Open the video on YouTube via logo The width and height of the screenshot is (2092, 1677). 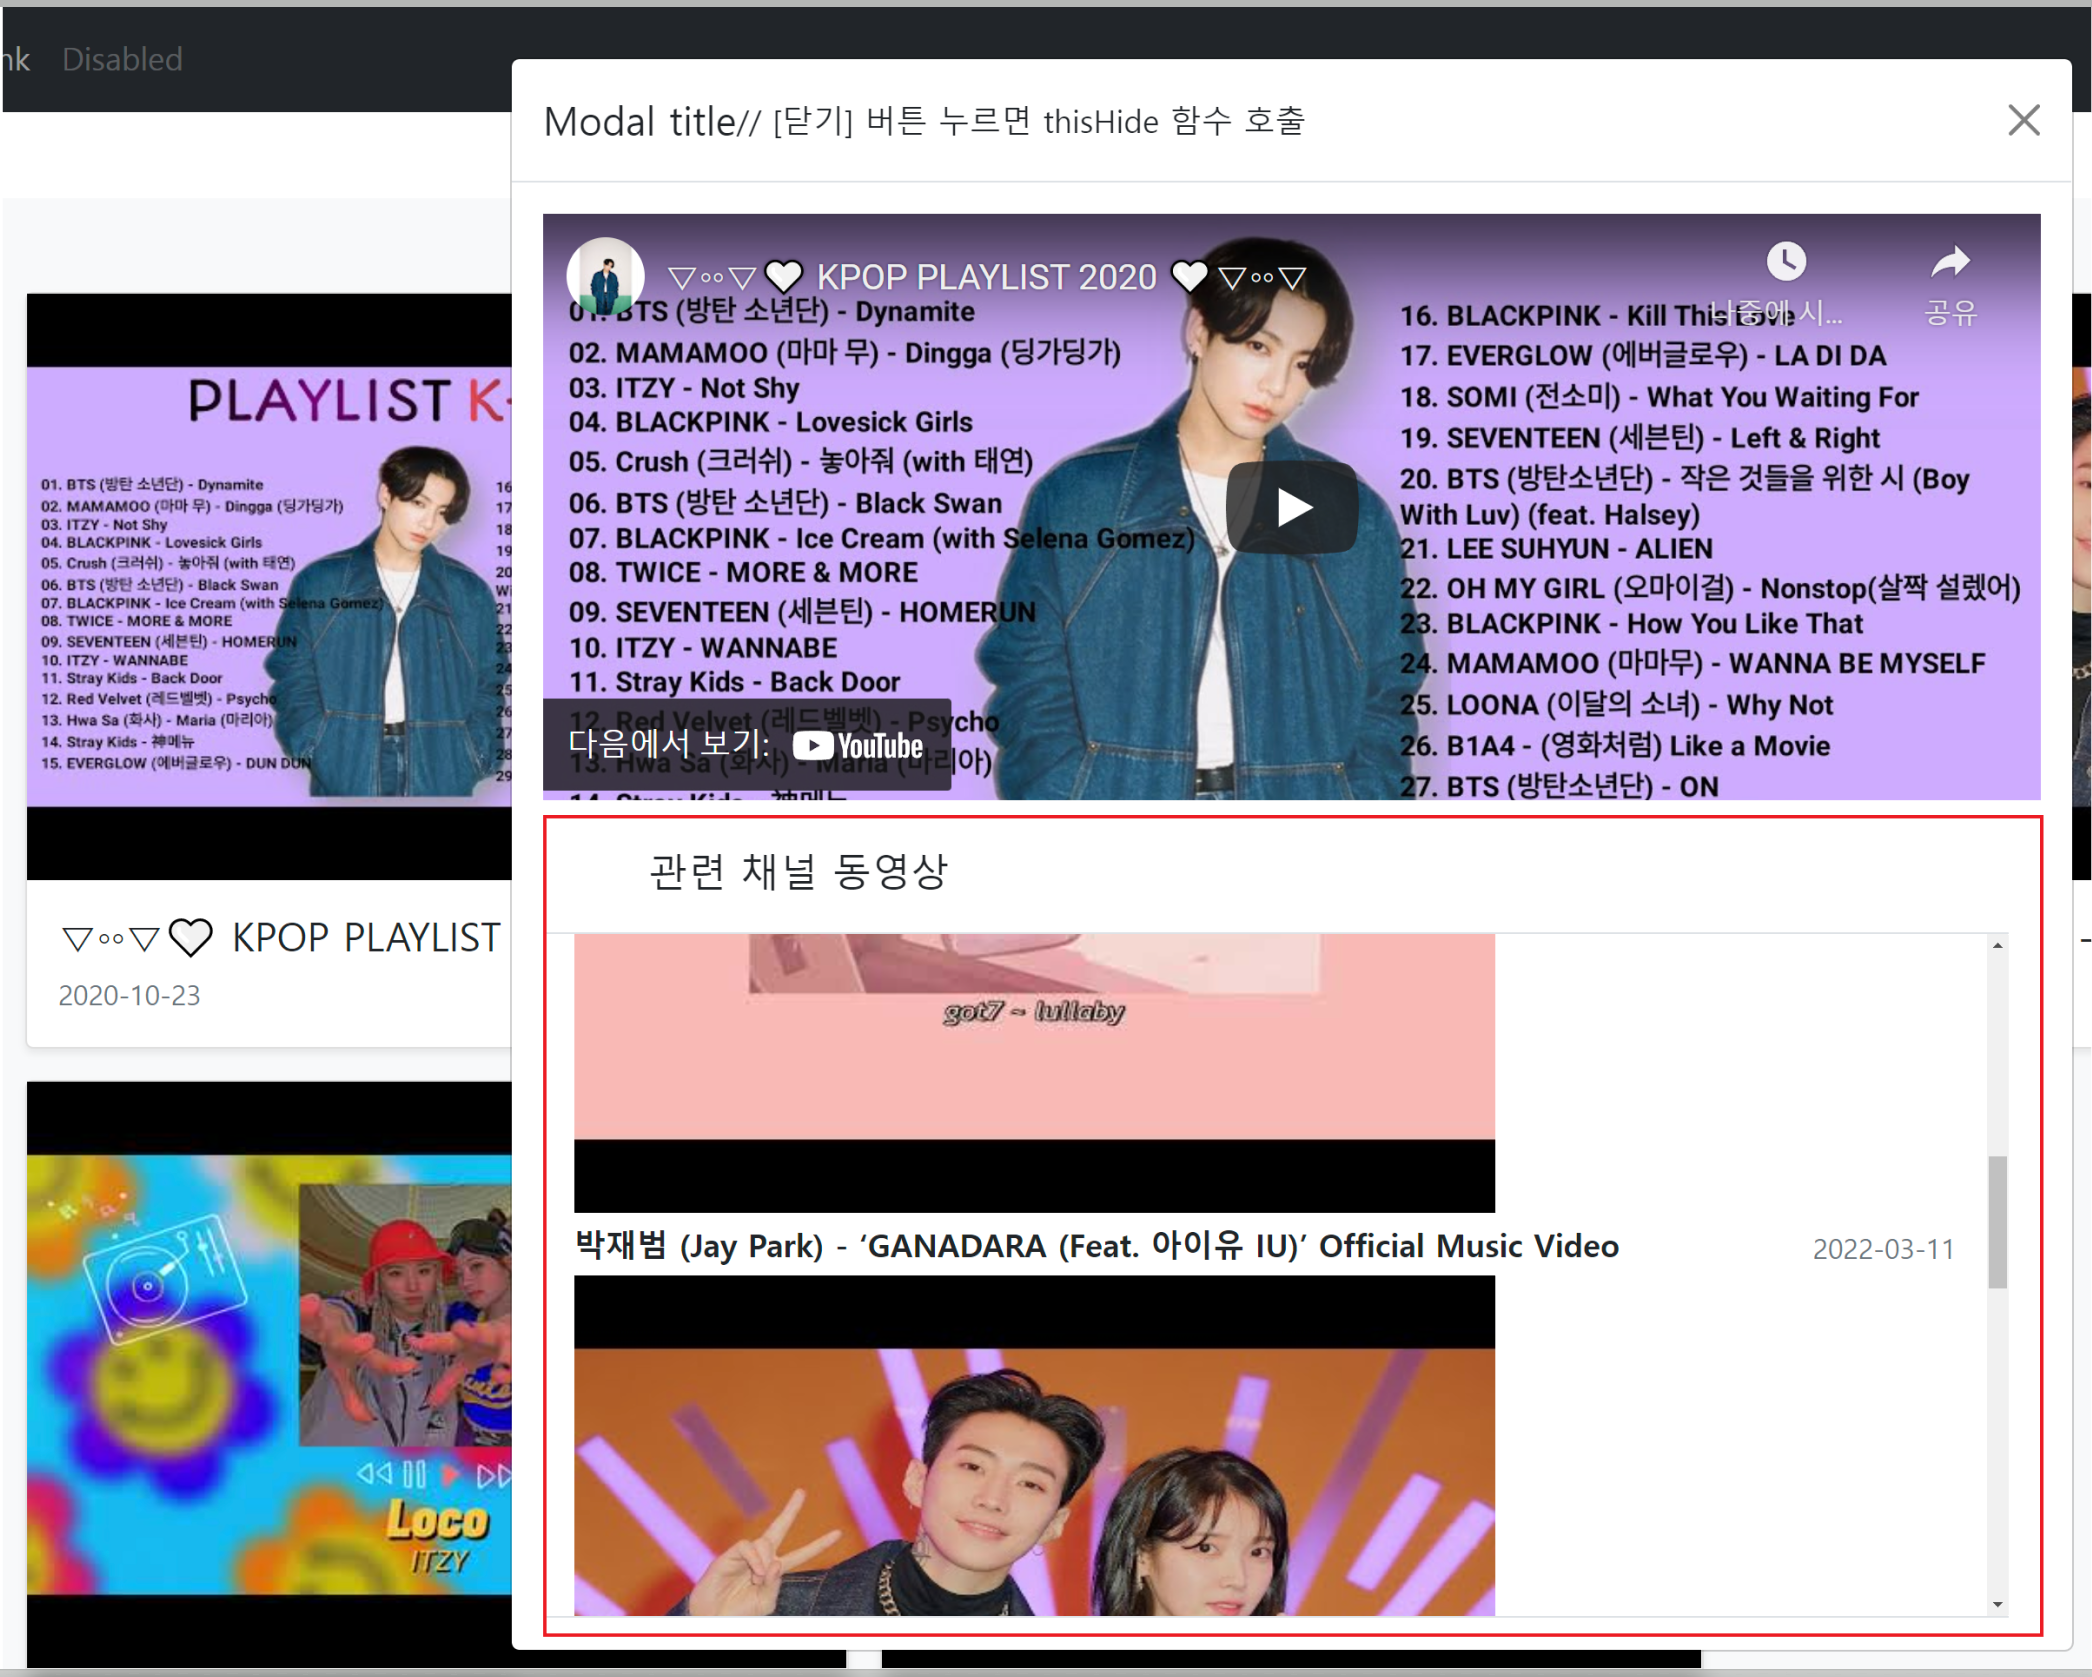tap(857, 745)
